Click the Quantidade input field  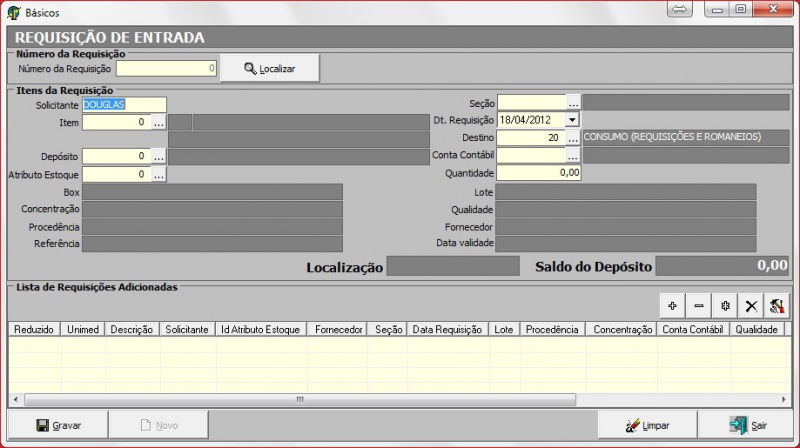(x=539, y=172)
